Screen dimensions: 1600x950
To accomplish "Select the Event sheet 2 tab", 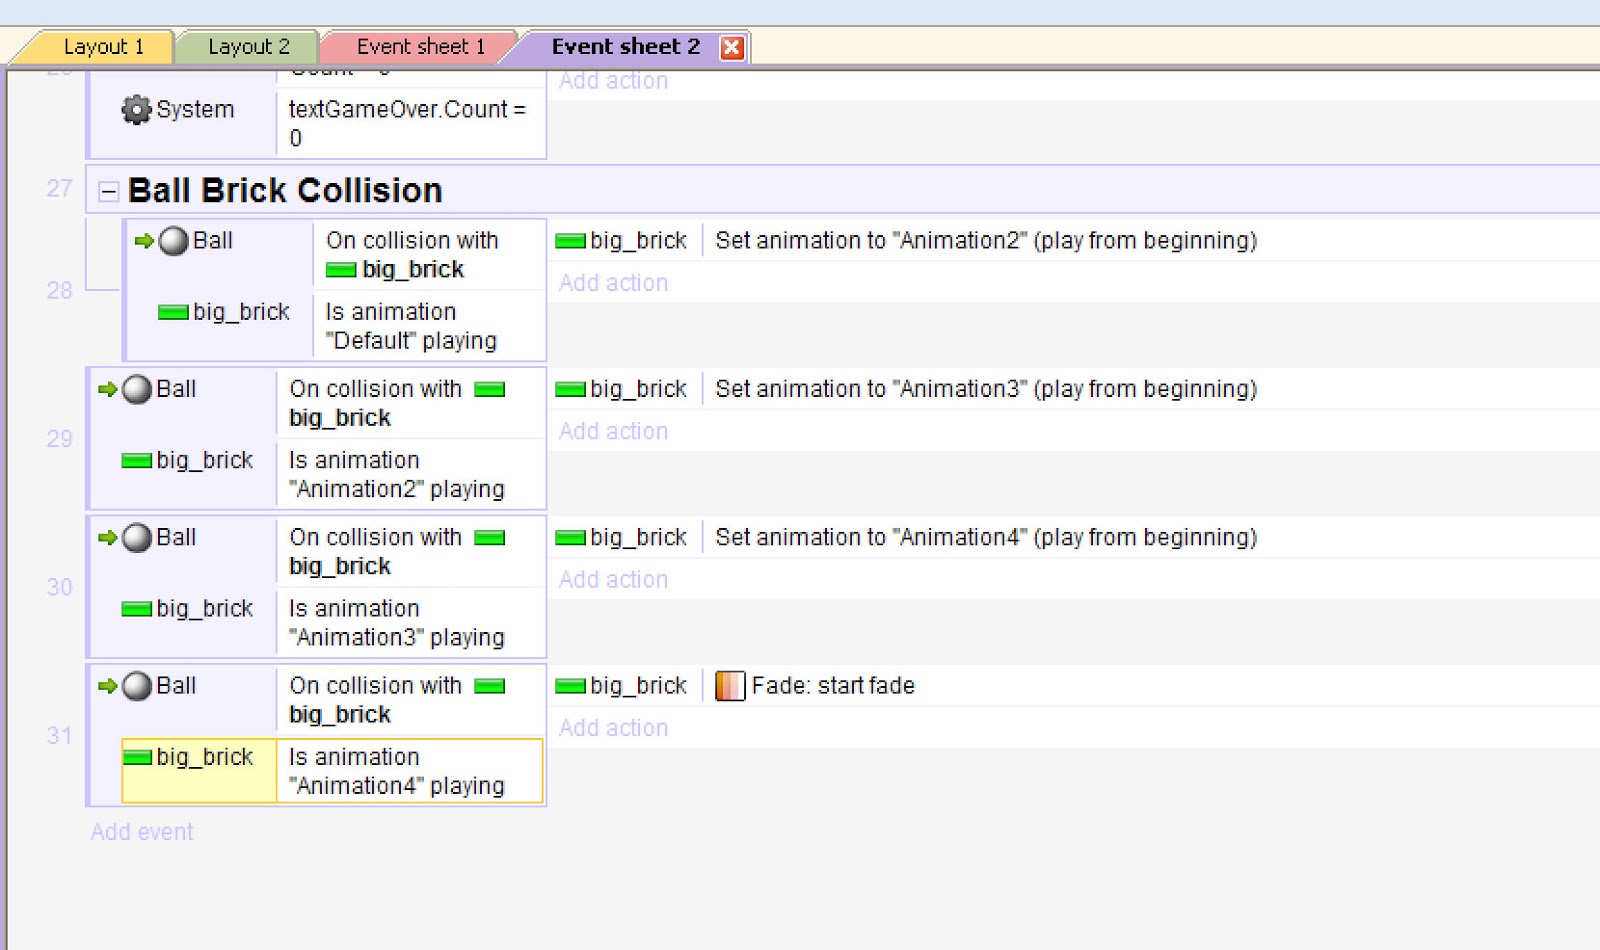I will click(x=625, y=47).
